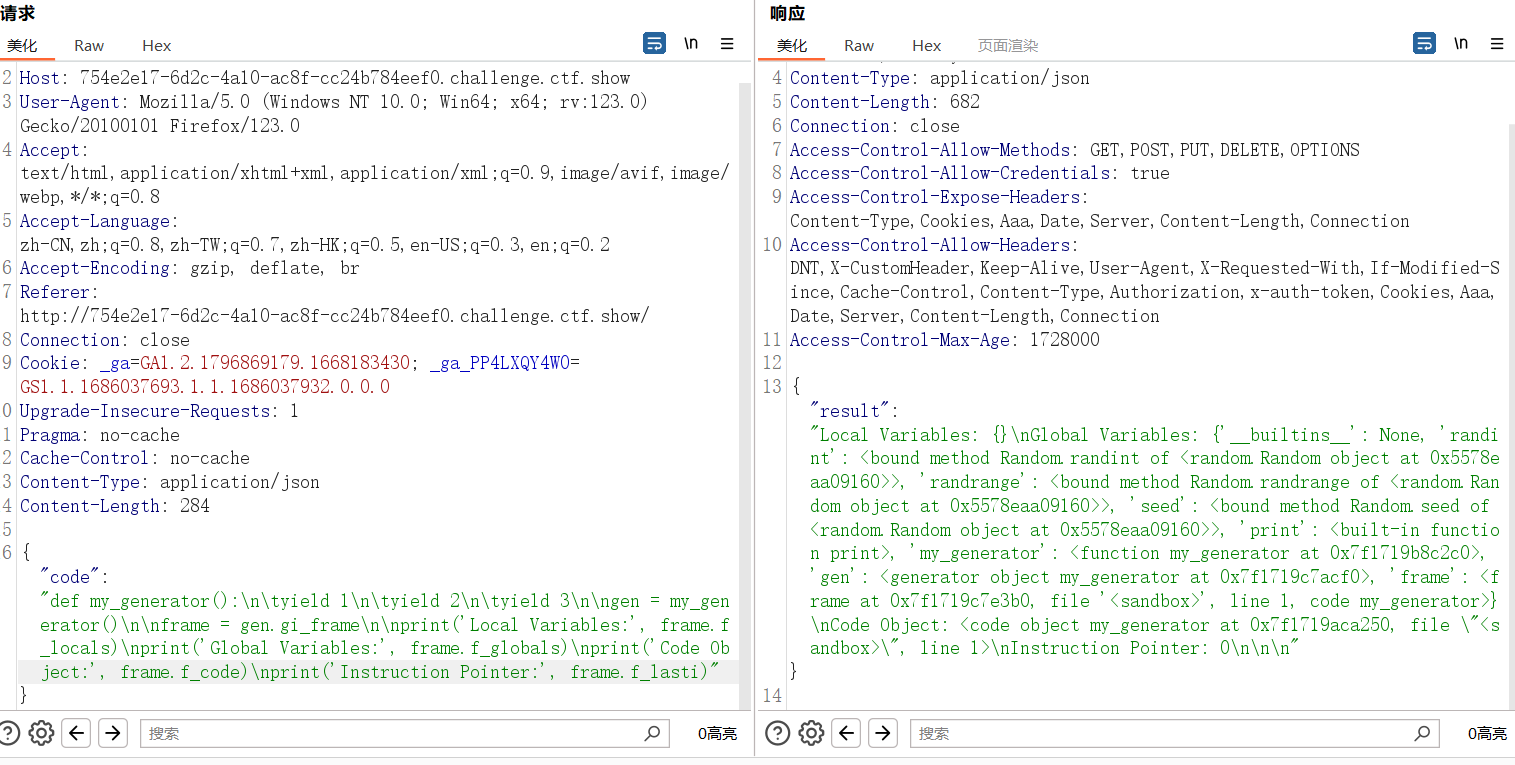
Task: Click the 0高亮 count under request
Action: 717,733
